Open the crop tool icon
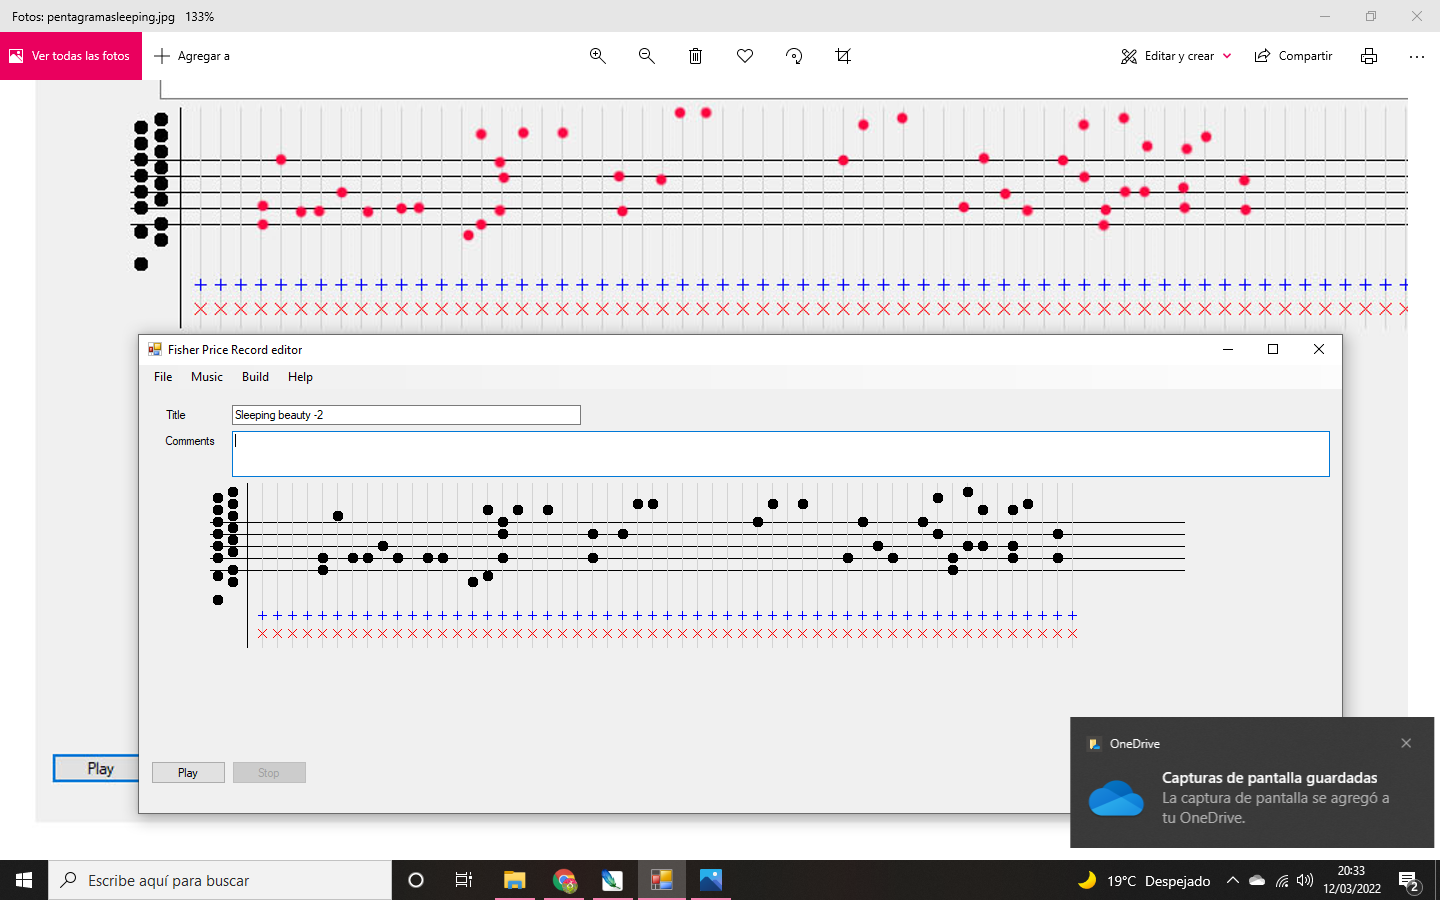The image size is (1440, 900). tap(843, 56)
